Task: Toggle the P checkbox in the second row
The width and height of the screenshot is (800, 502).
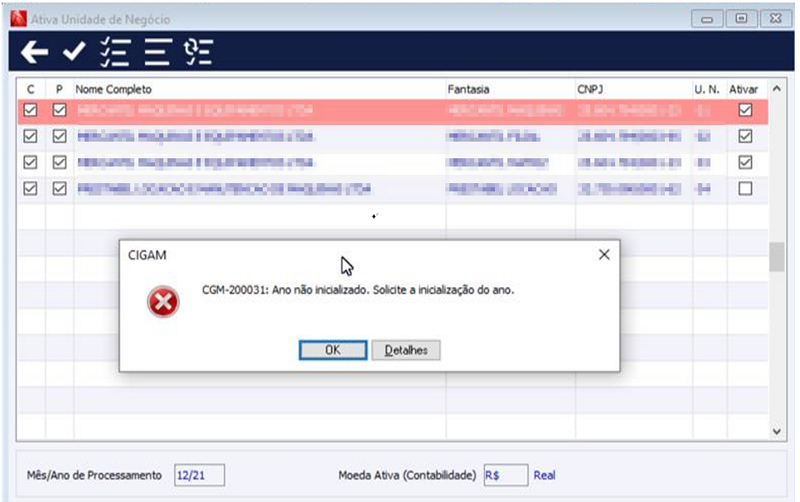Action: click(x=60, y=136)
